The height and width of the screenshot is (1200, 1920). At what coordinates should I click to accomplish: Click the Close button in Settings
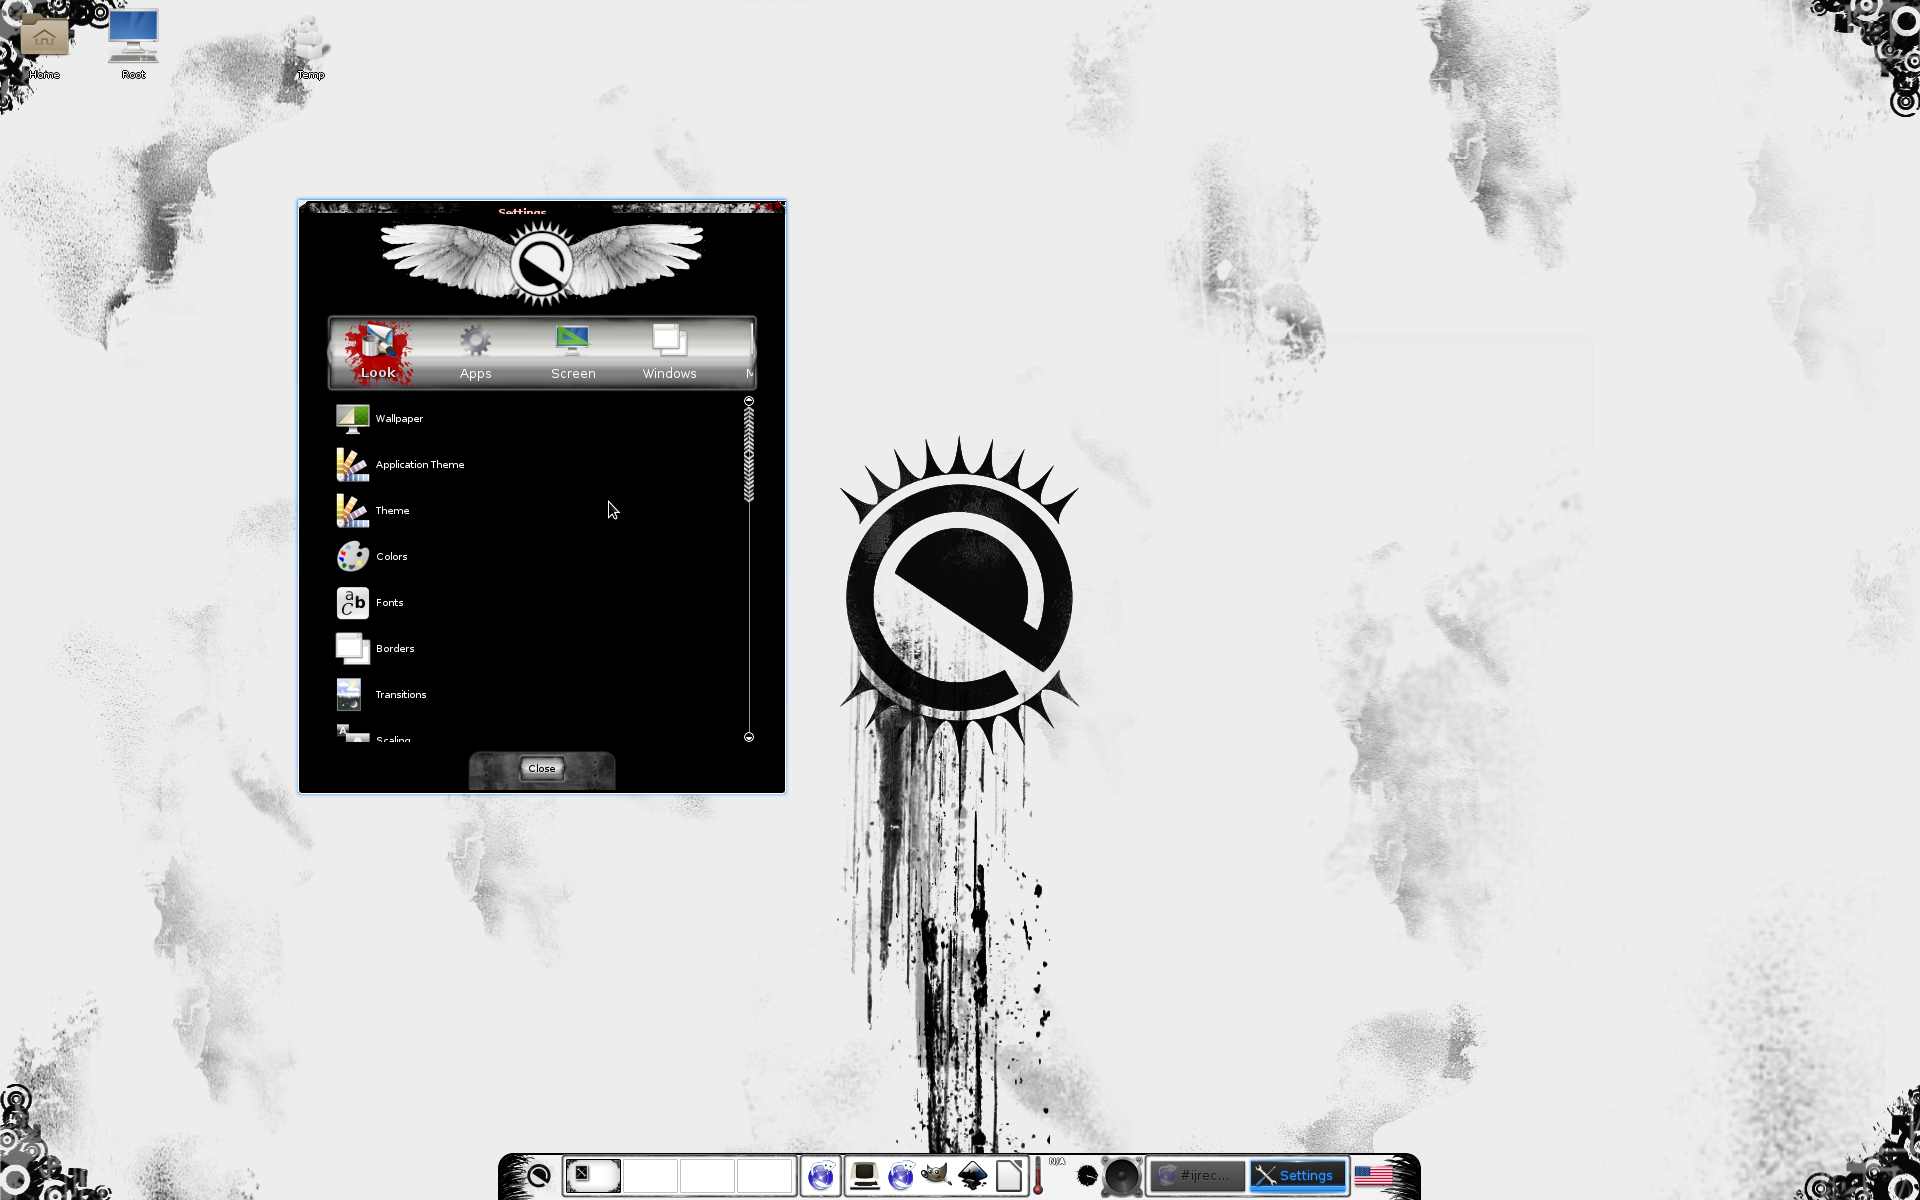tap(542, 768)
